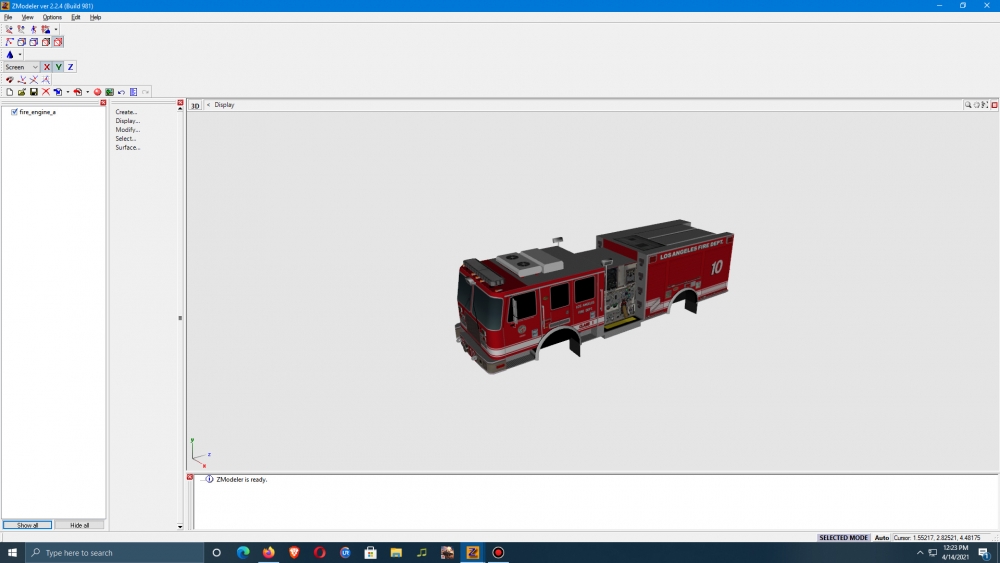
Task: Open the Options menu
Action: (52, 17)
